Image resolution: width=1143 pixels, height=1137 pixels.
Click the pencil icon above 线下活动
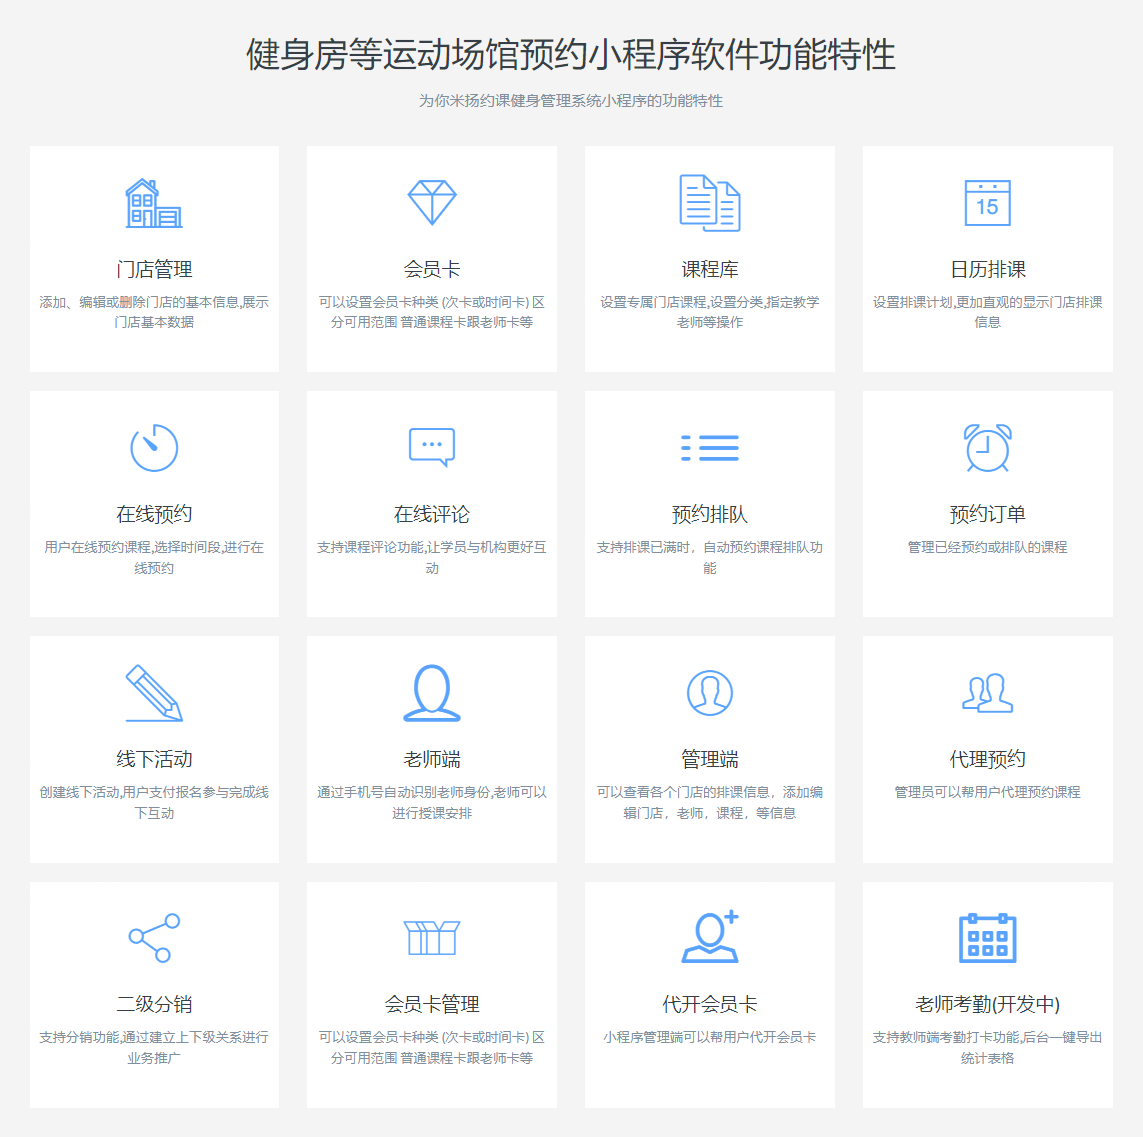pos(154,693)
